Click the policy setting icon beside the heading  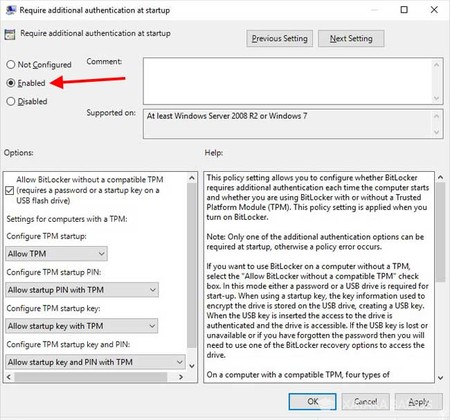click(10, 34)
